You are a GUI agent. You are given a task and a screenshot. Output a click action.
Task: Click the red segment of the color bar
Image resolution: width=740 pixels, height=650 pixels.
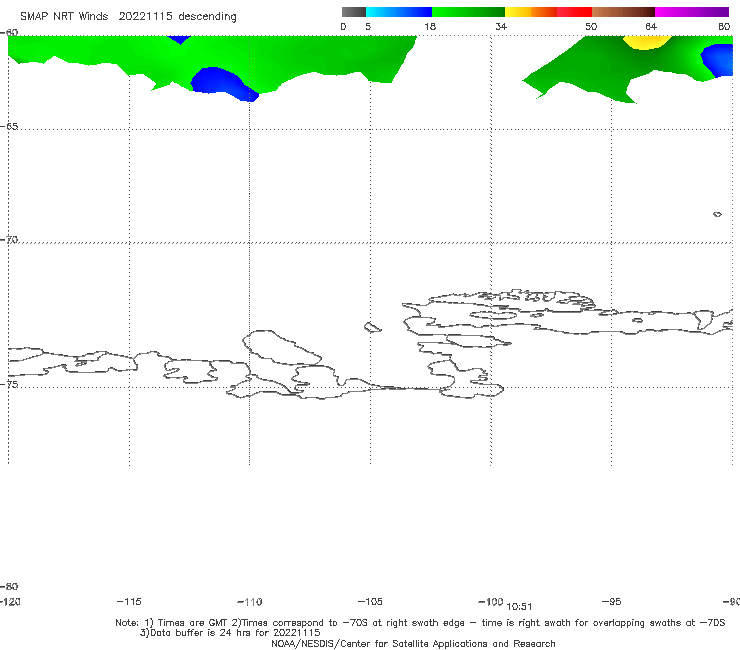point(574,12)
